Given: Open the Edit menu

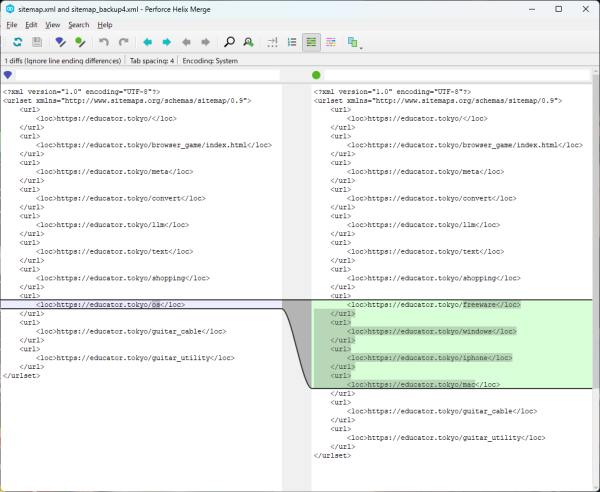Looking at the screenshot, I should coord(31,25).
